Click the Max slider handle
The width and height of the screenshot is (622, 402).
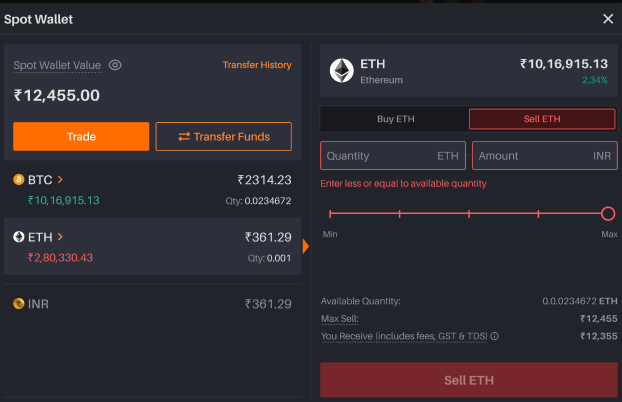pyautogui.click(x=608, y=213)
